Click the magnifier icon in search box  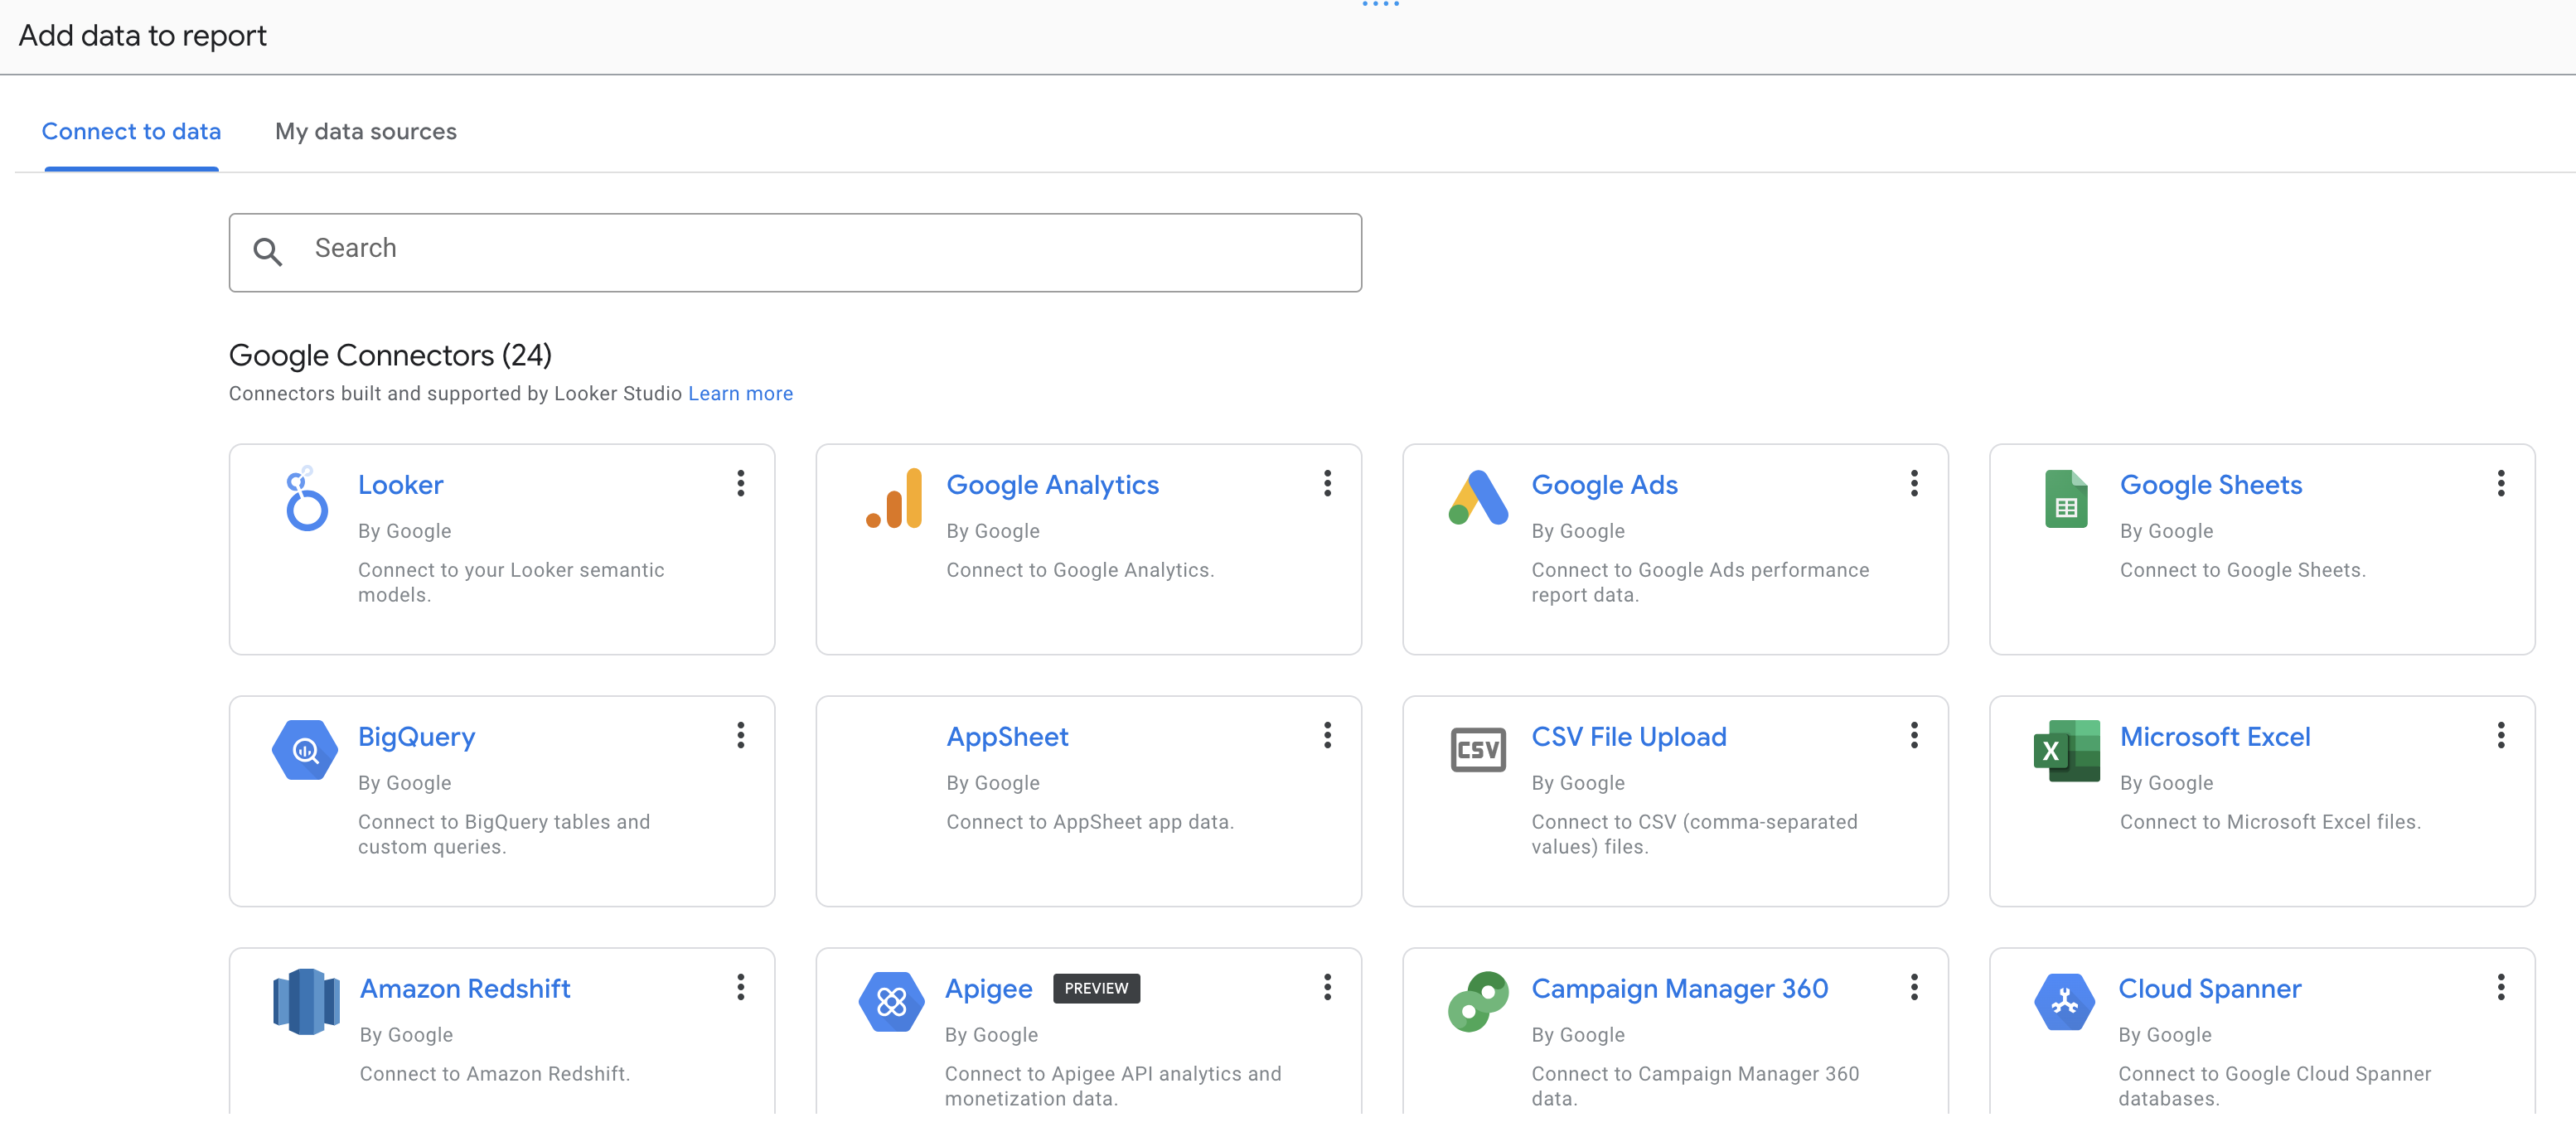tap(267, 251)
